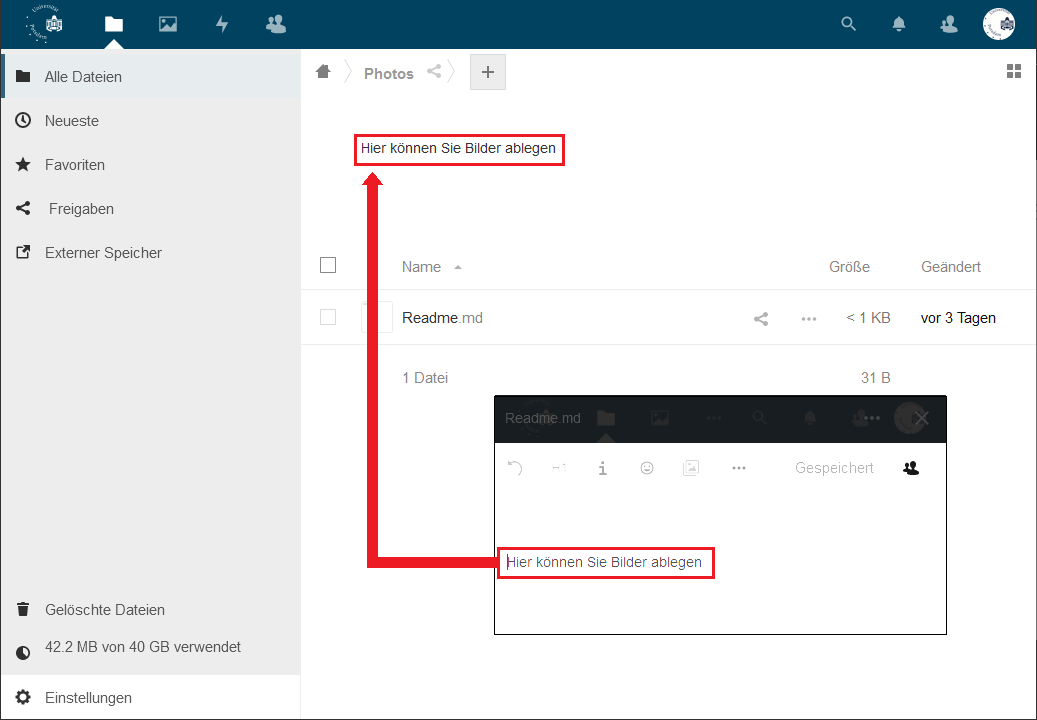Viewport: 1037px width, 720px height.
Task: Sort files by Name column
Action: [x=421, y=267]
